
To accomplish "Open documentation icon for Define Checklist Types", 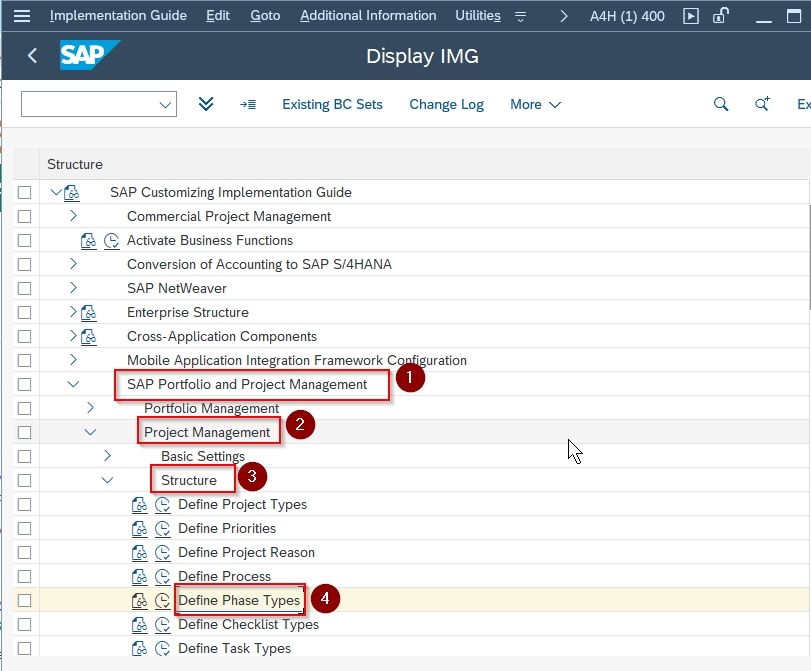I will coord(139,624).
